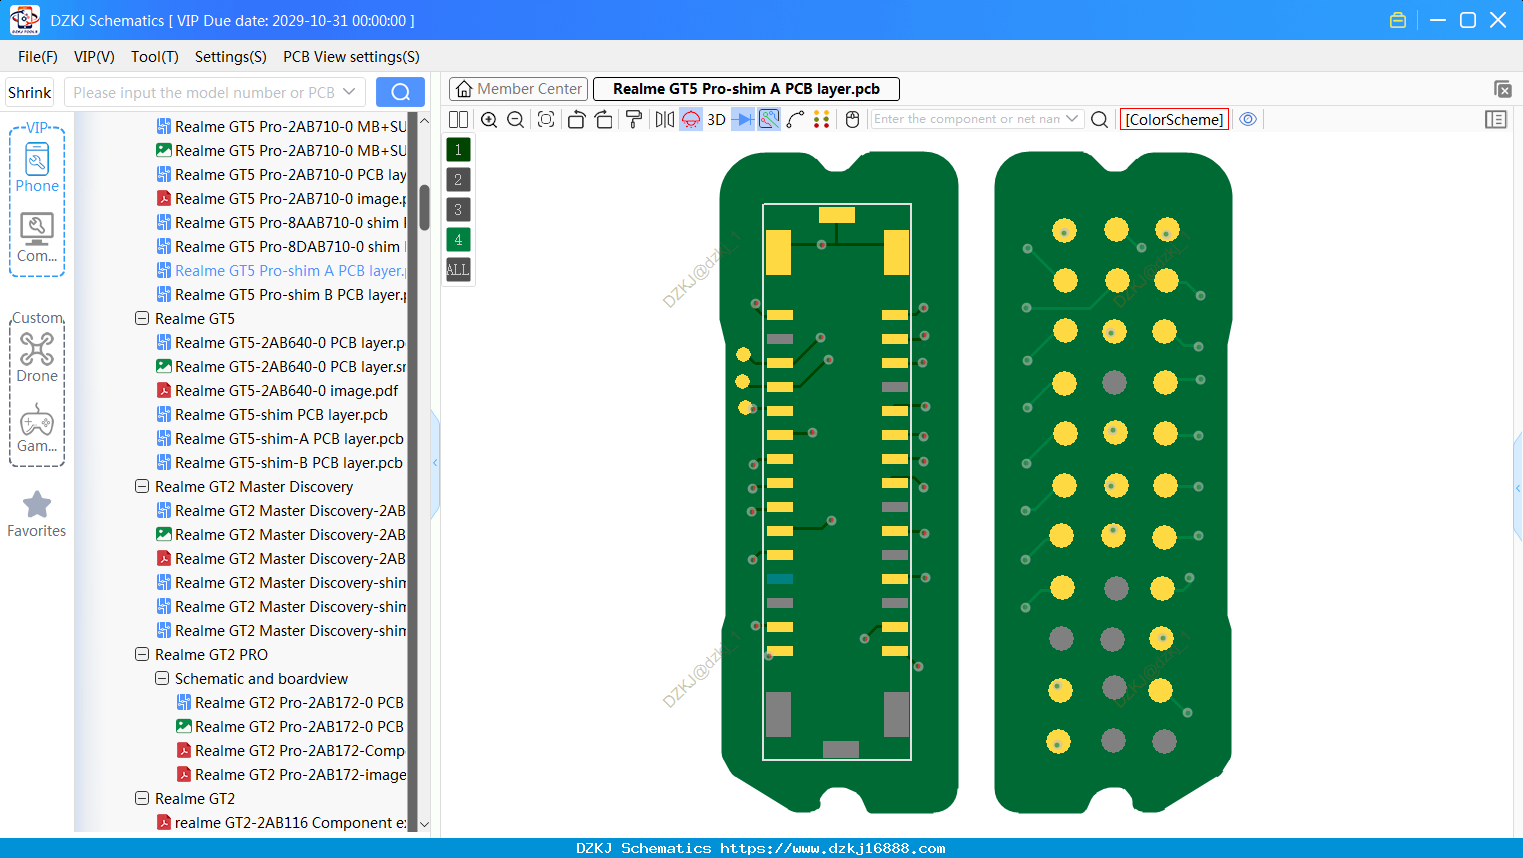Image resolution: width=1523 pixels, height=858 pixels.
Task: Open the colored dots grid tool
Action: pyautogui.click(x=822, y=119)
